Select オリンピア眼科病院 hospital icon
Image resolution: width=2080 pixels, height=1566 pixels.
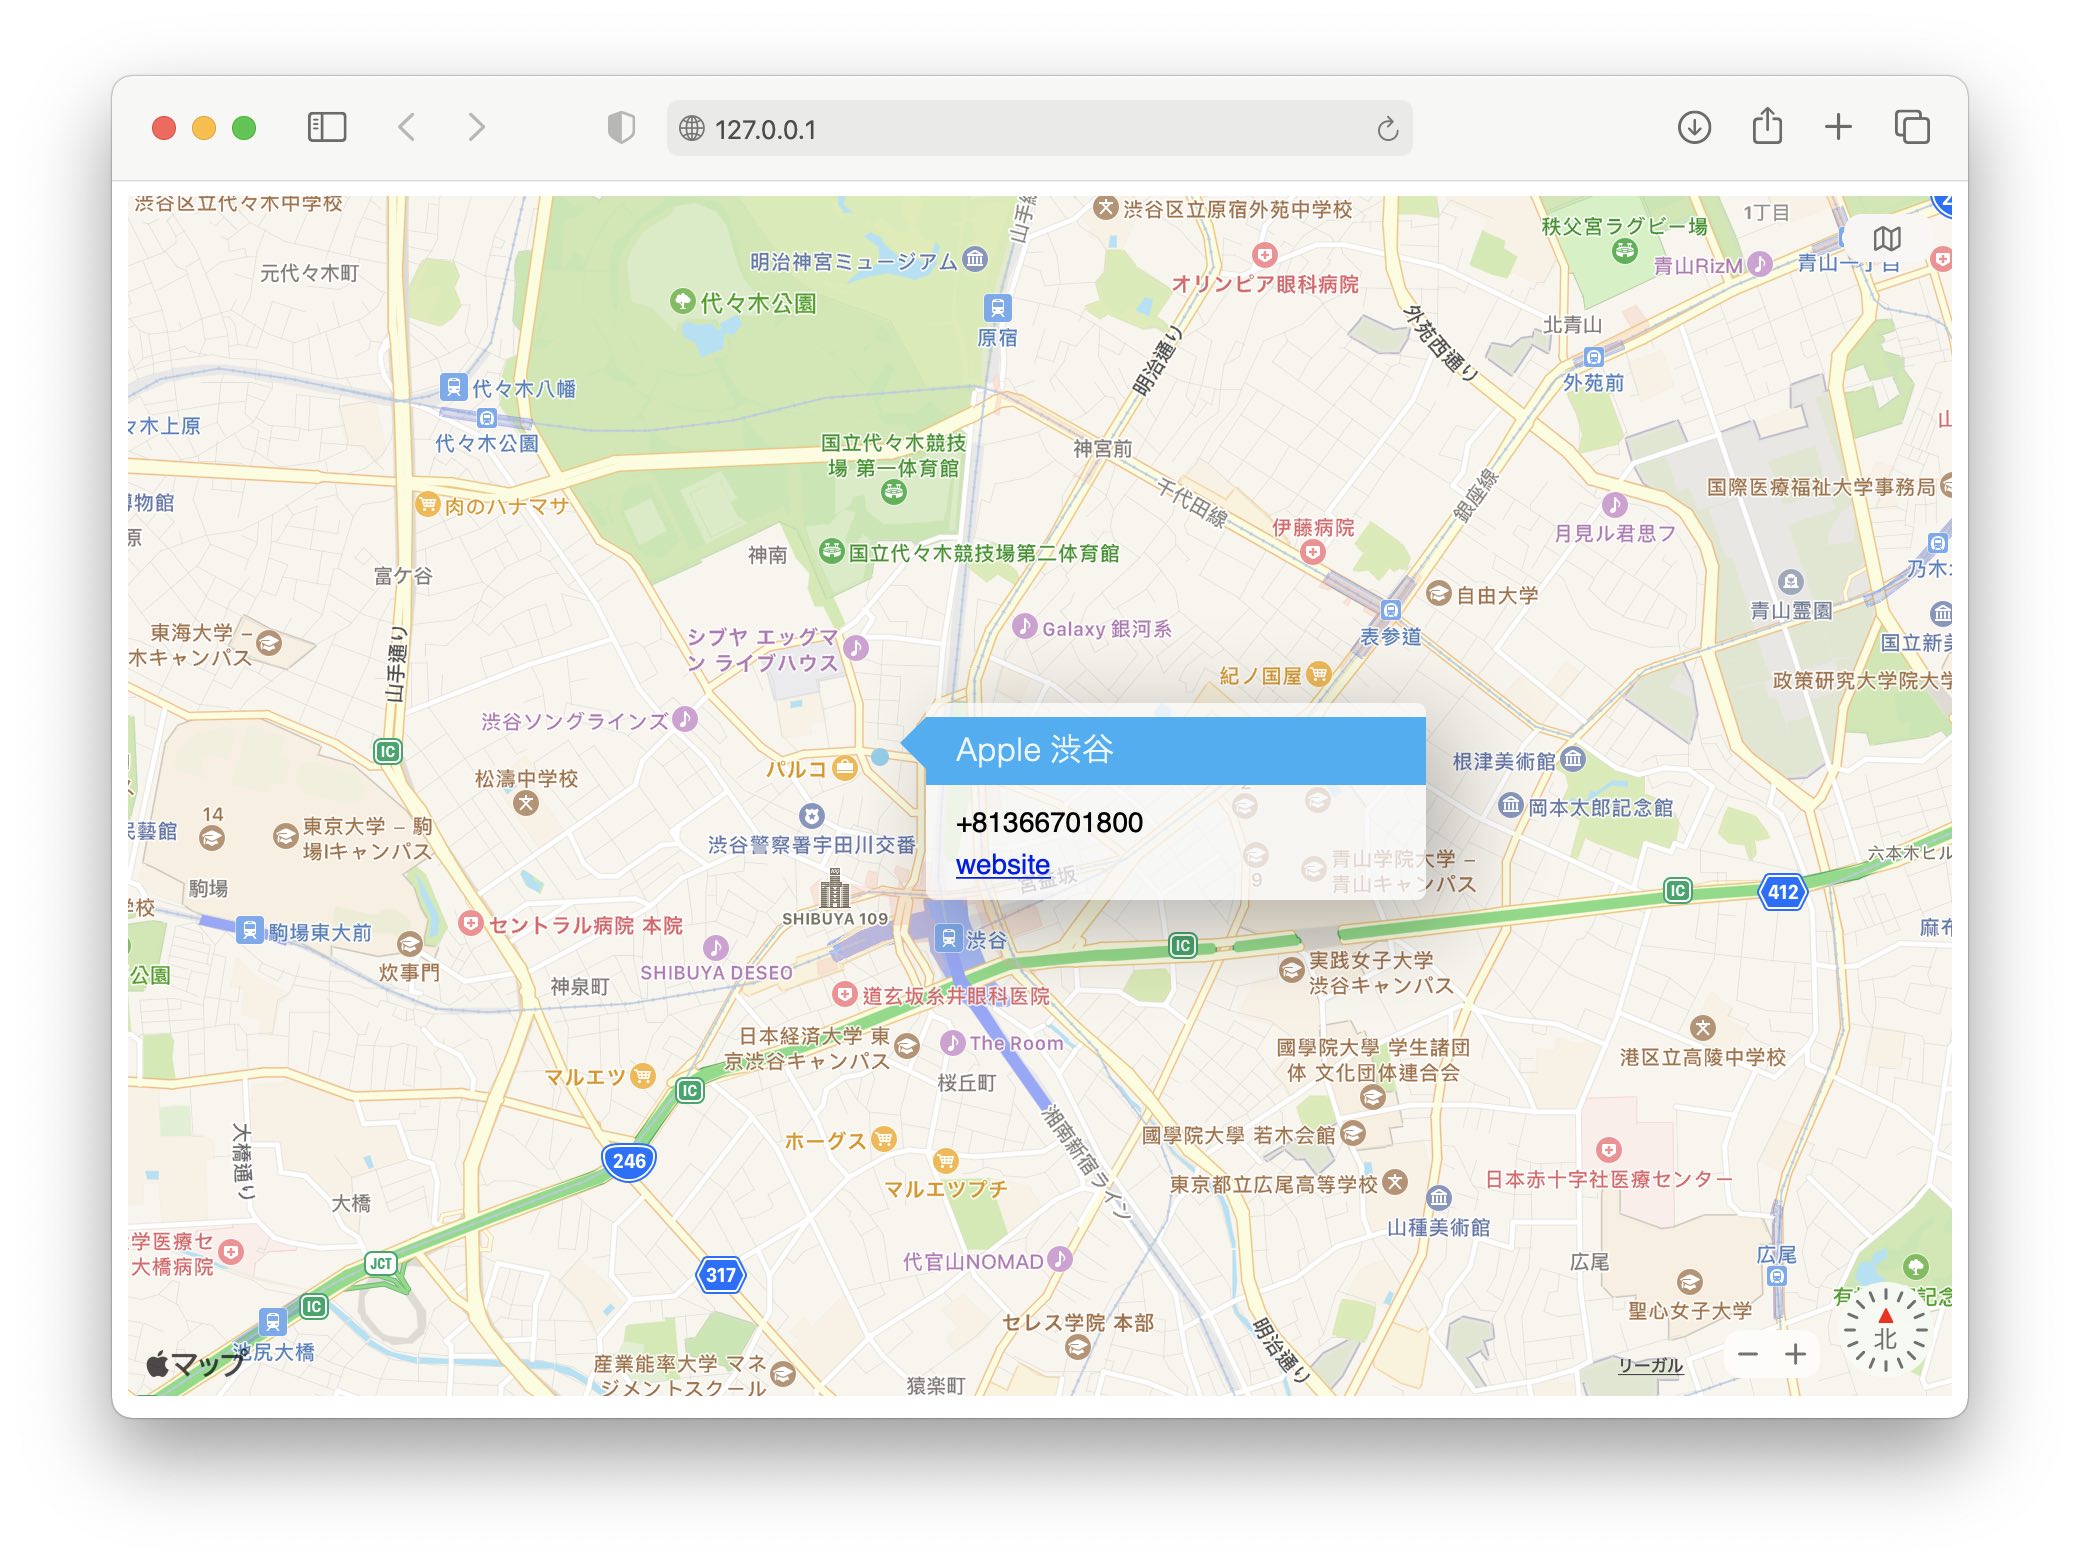[1264, 255]
